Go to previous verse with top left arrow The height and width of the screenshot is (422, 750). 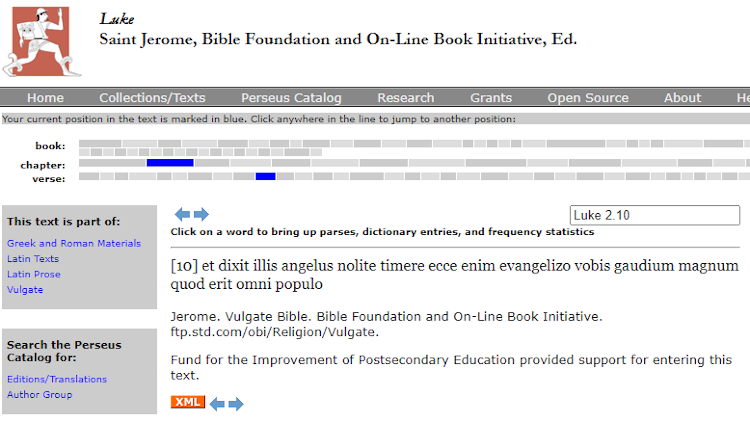182,214
